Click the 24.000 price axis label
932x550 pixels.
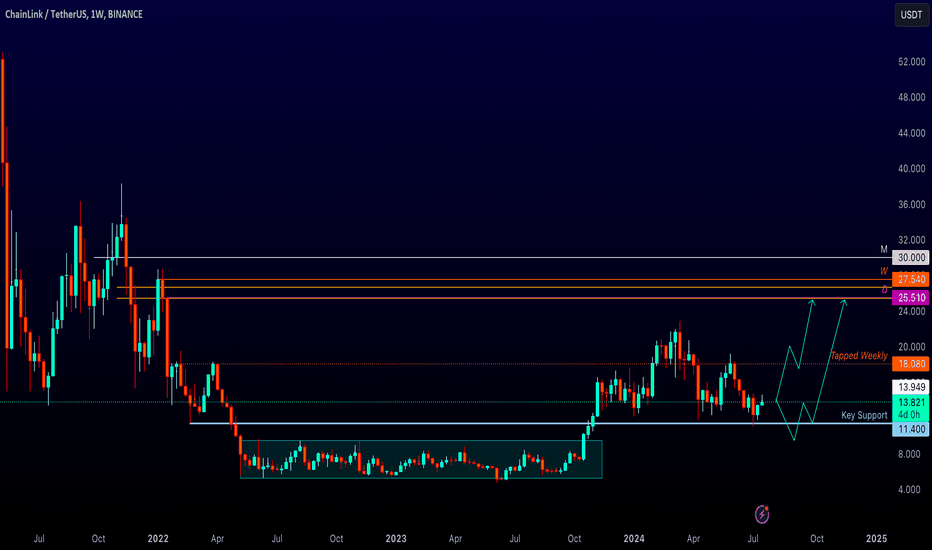coord(912,312)
